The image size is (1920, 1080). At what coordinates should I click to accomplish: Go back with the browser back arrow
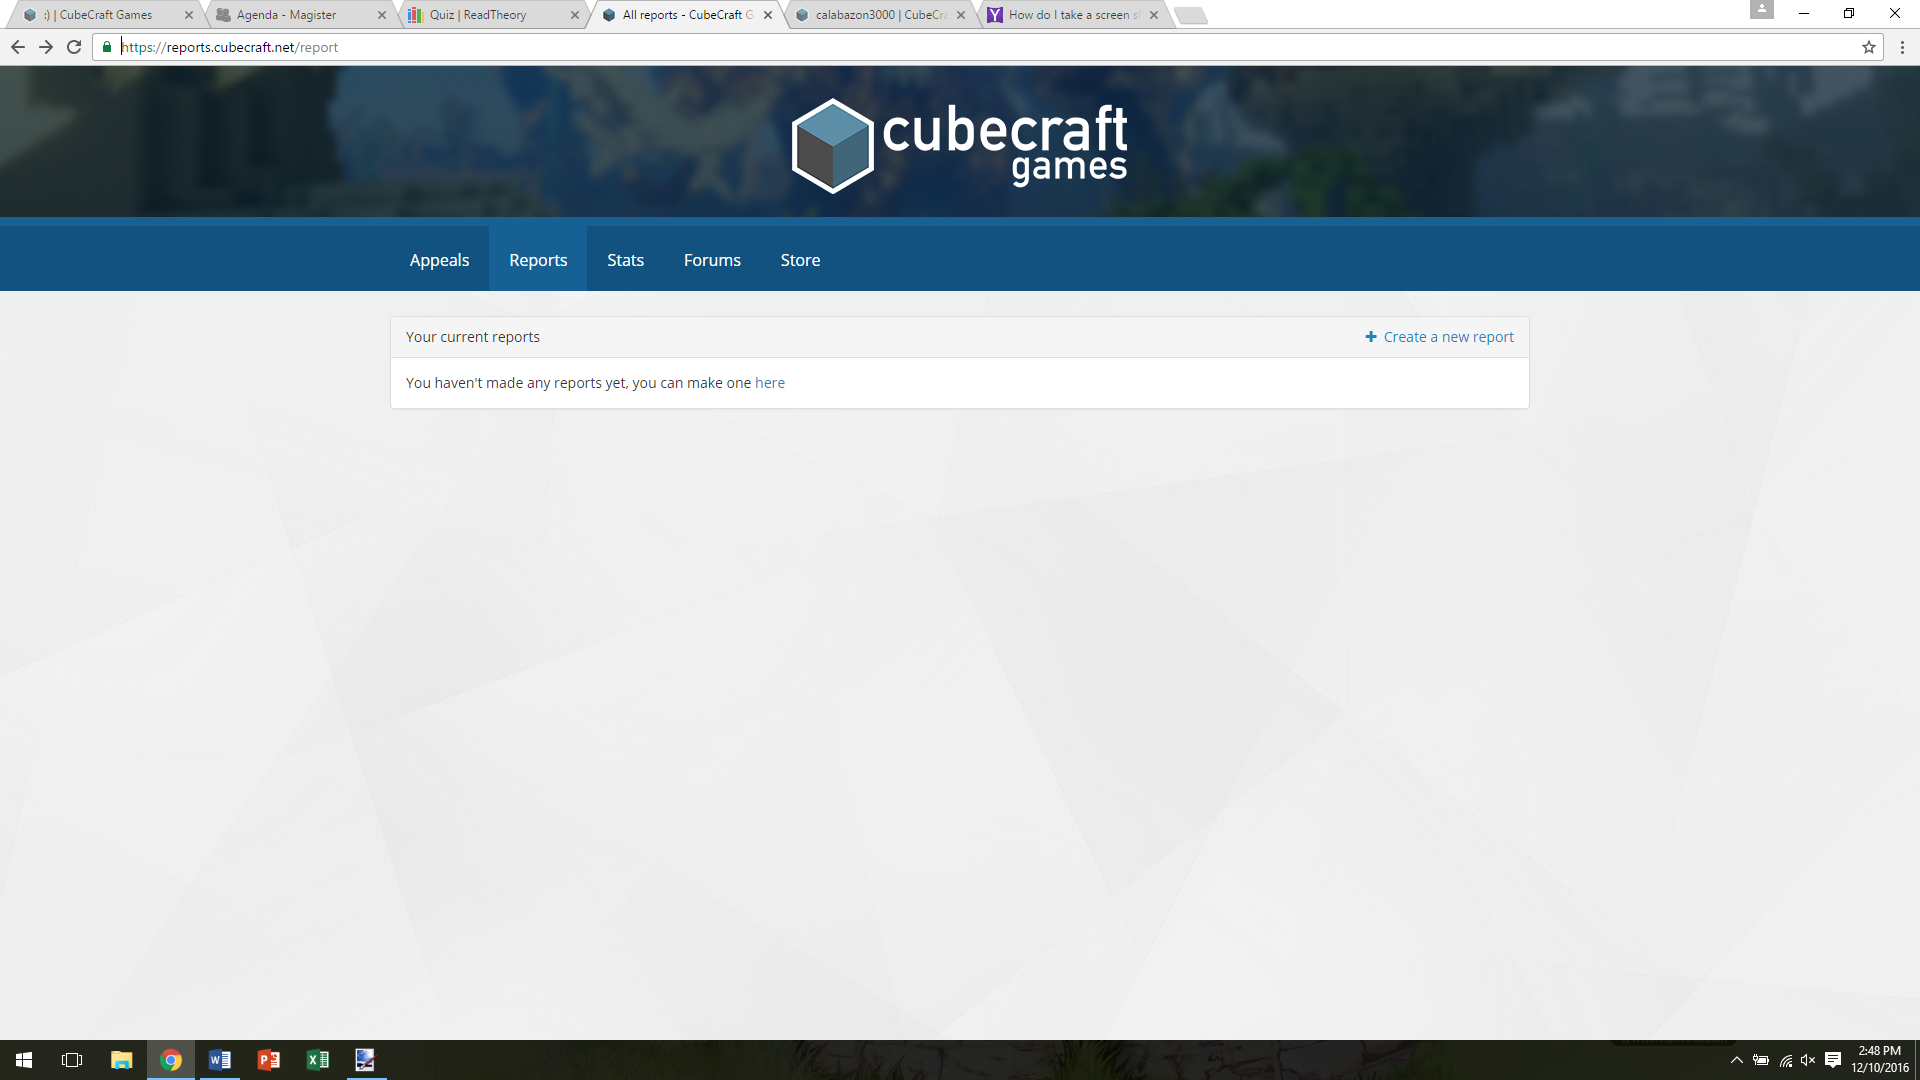point(18,47)
